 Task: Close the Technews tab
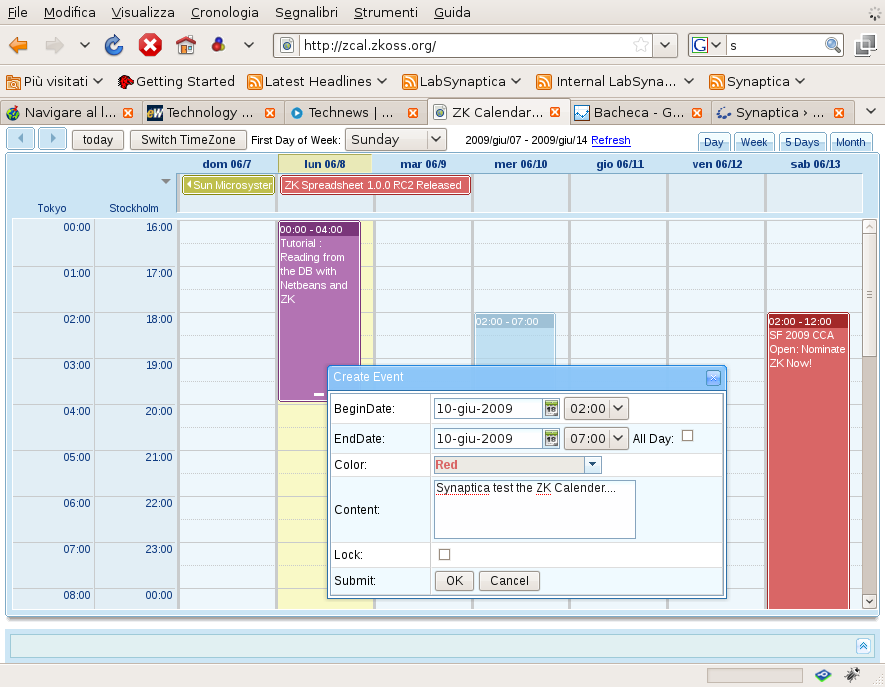point(413,113)
